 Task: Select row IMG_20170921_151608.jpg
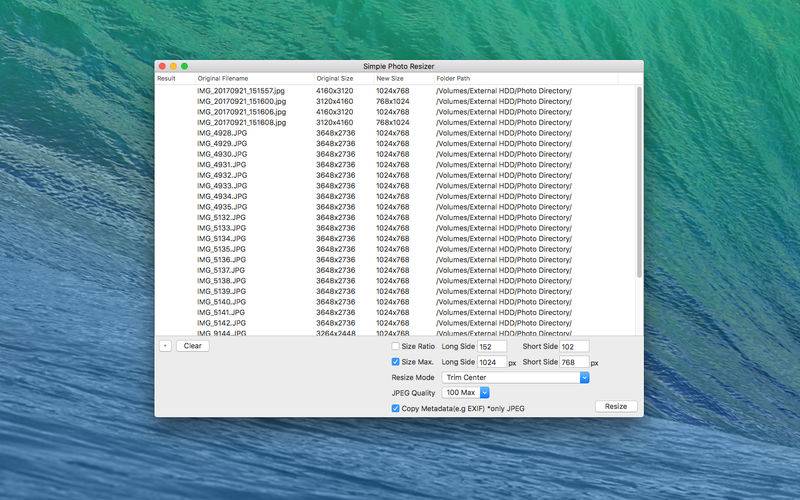[395, 122]
